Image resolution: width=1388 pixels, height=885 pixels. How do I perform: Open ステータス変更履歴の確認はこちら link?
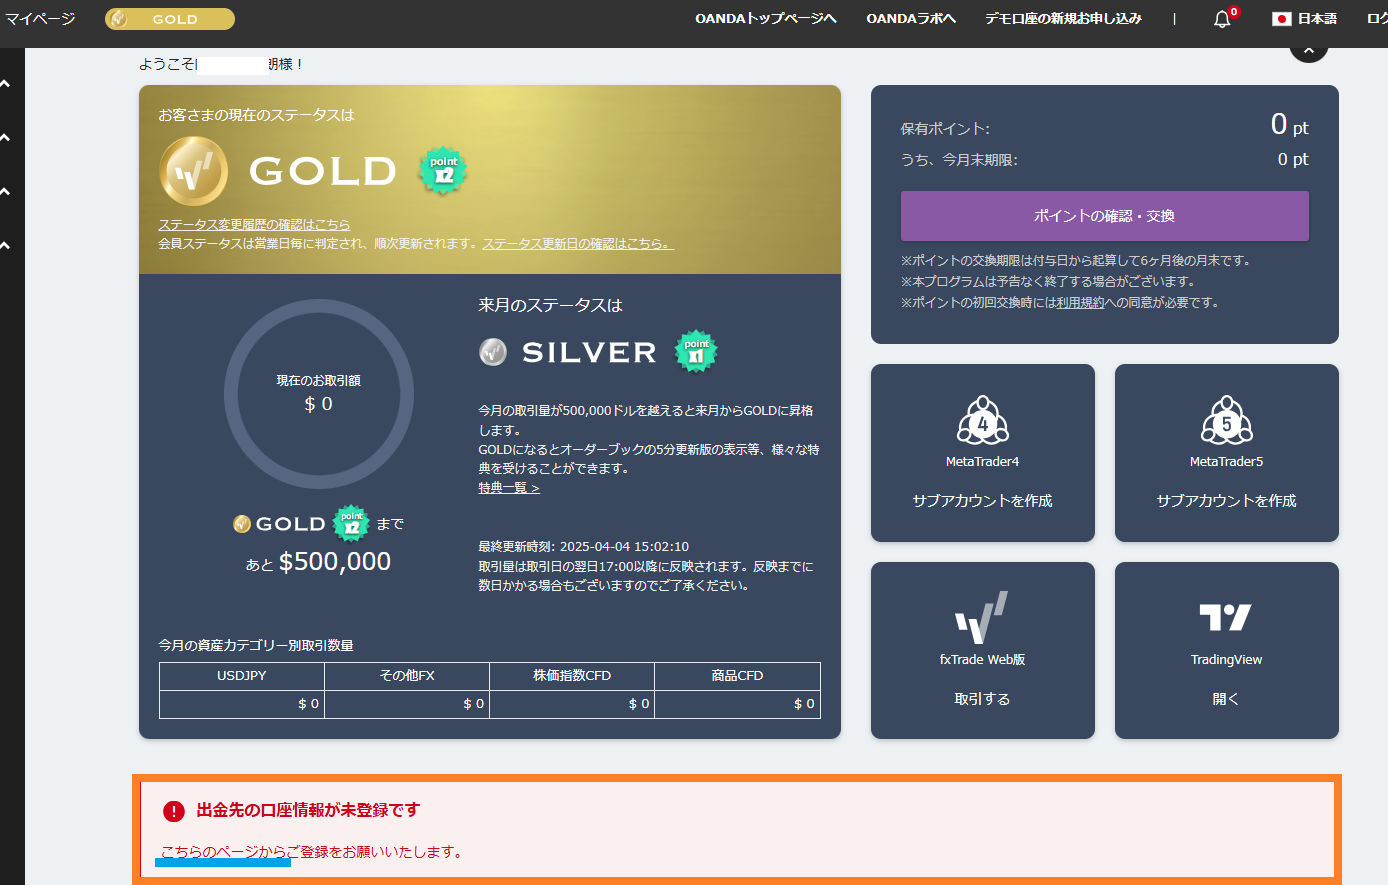pos(254,225)
